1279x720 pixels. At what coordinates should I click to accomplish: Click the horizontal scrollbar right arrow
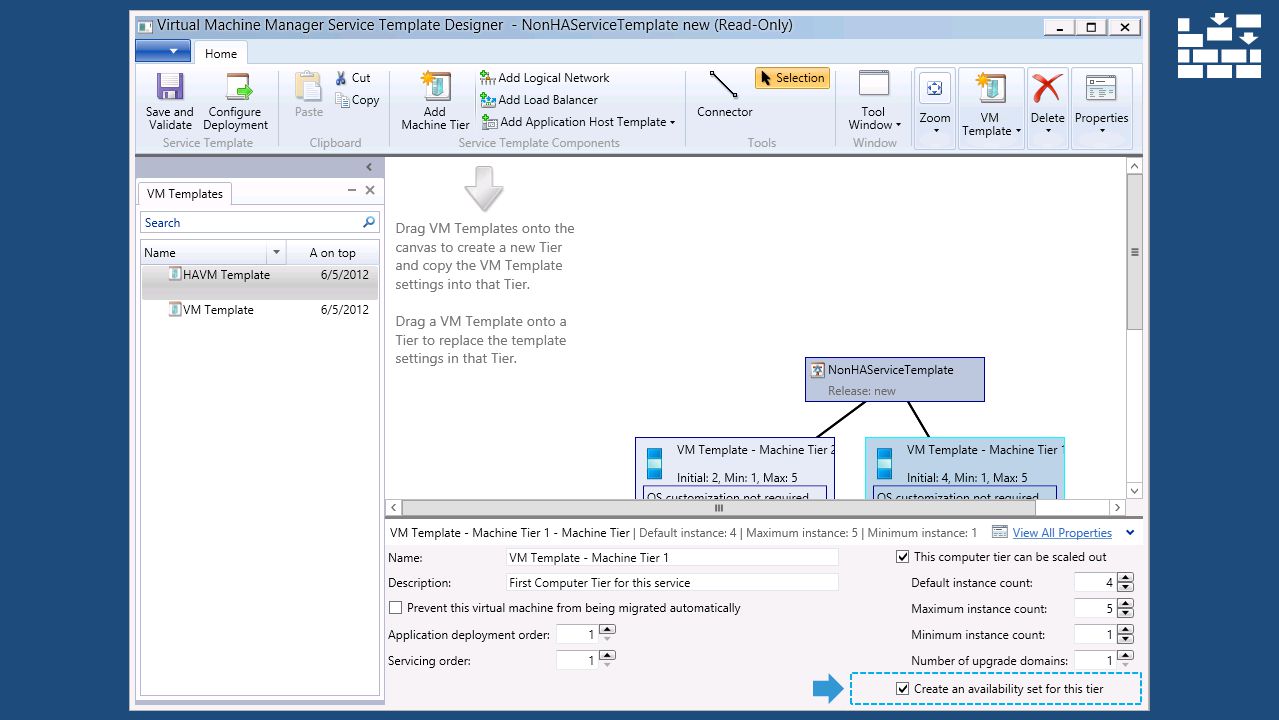pos(1118,508)
